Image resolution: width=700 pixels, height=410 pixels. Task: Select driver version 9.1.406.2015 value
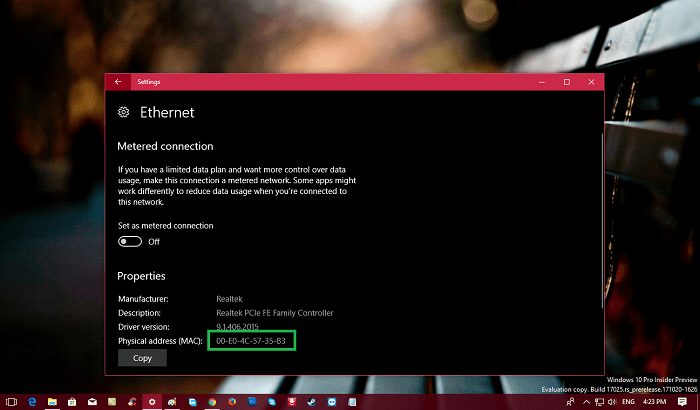coord(237,326)
